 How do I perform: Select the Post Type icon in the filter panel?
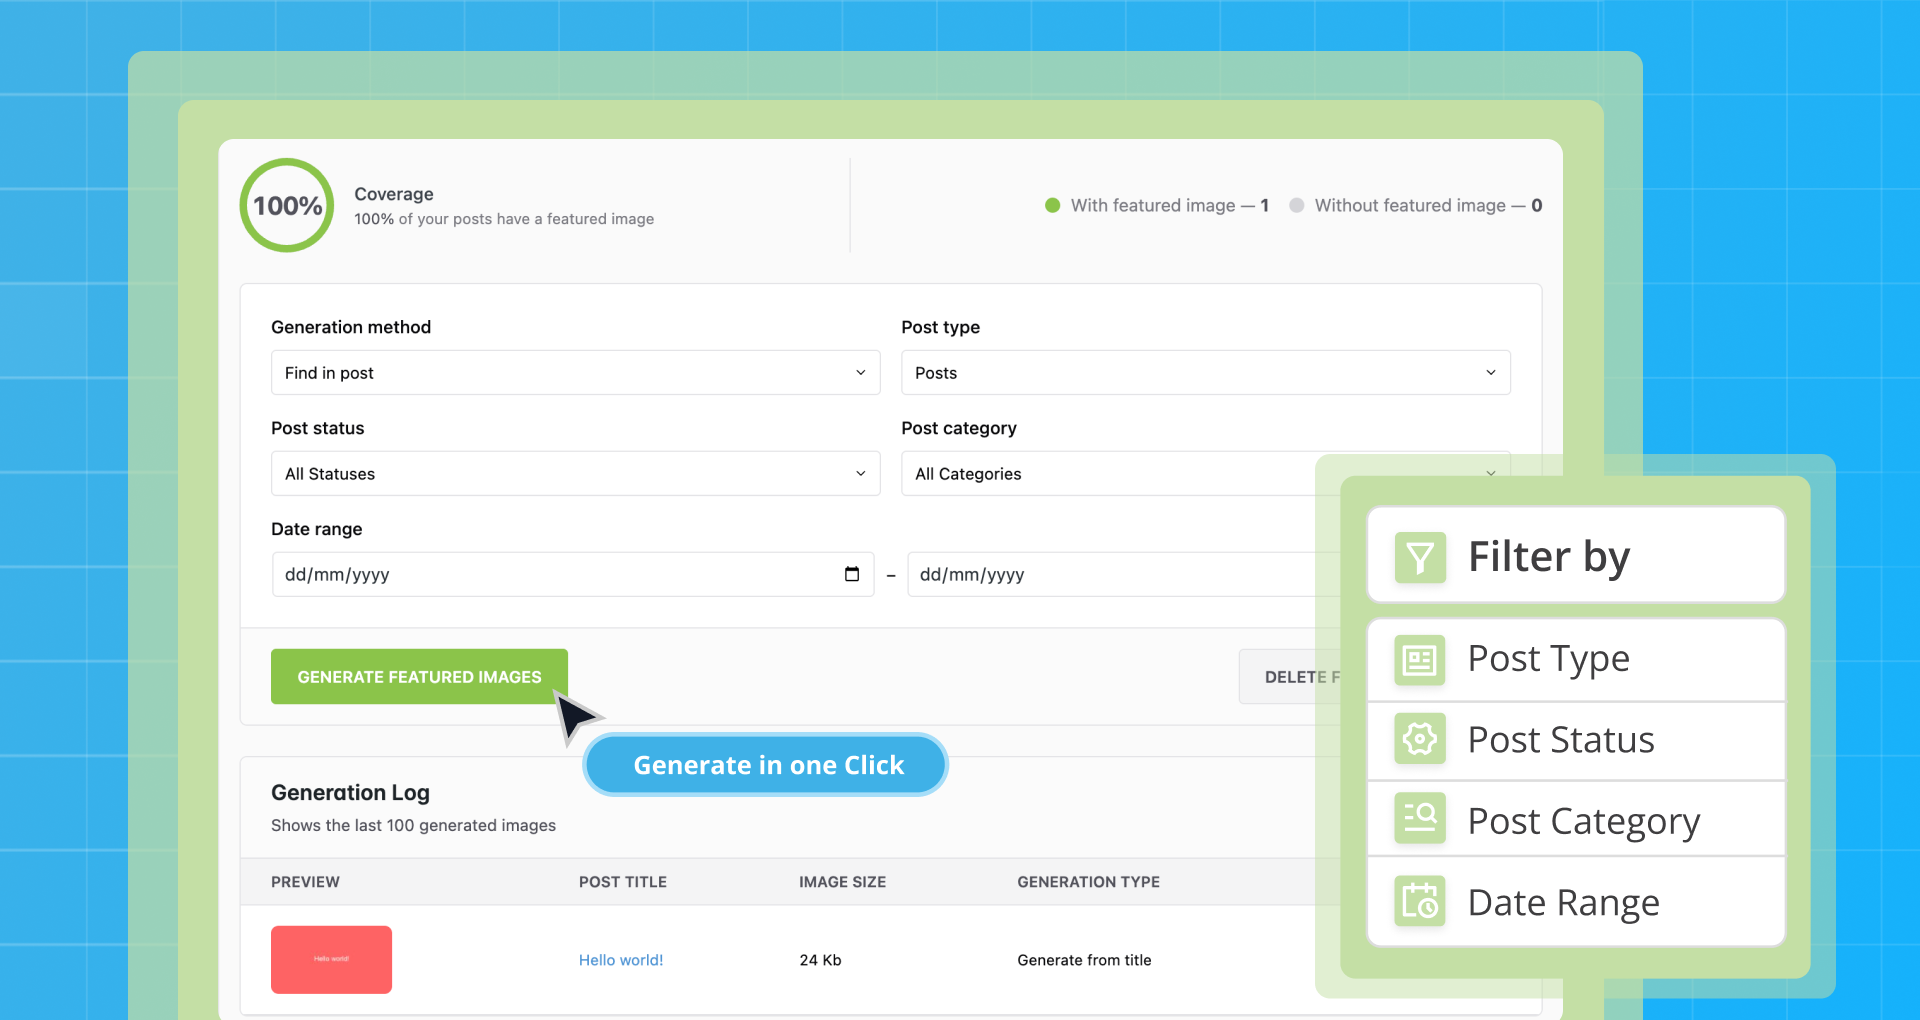coord(1419,659)
